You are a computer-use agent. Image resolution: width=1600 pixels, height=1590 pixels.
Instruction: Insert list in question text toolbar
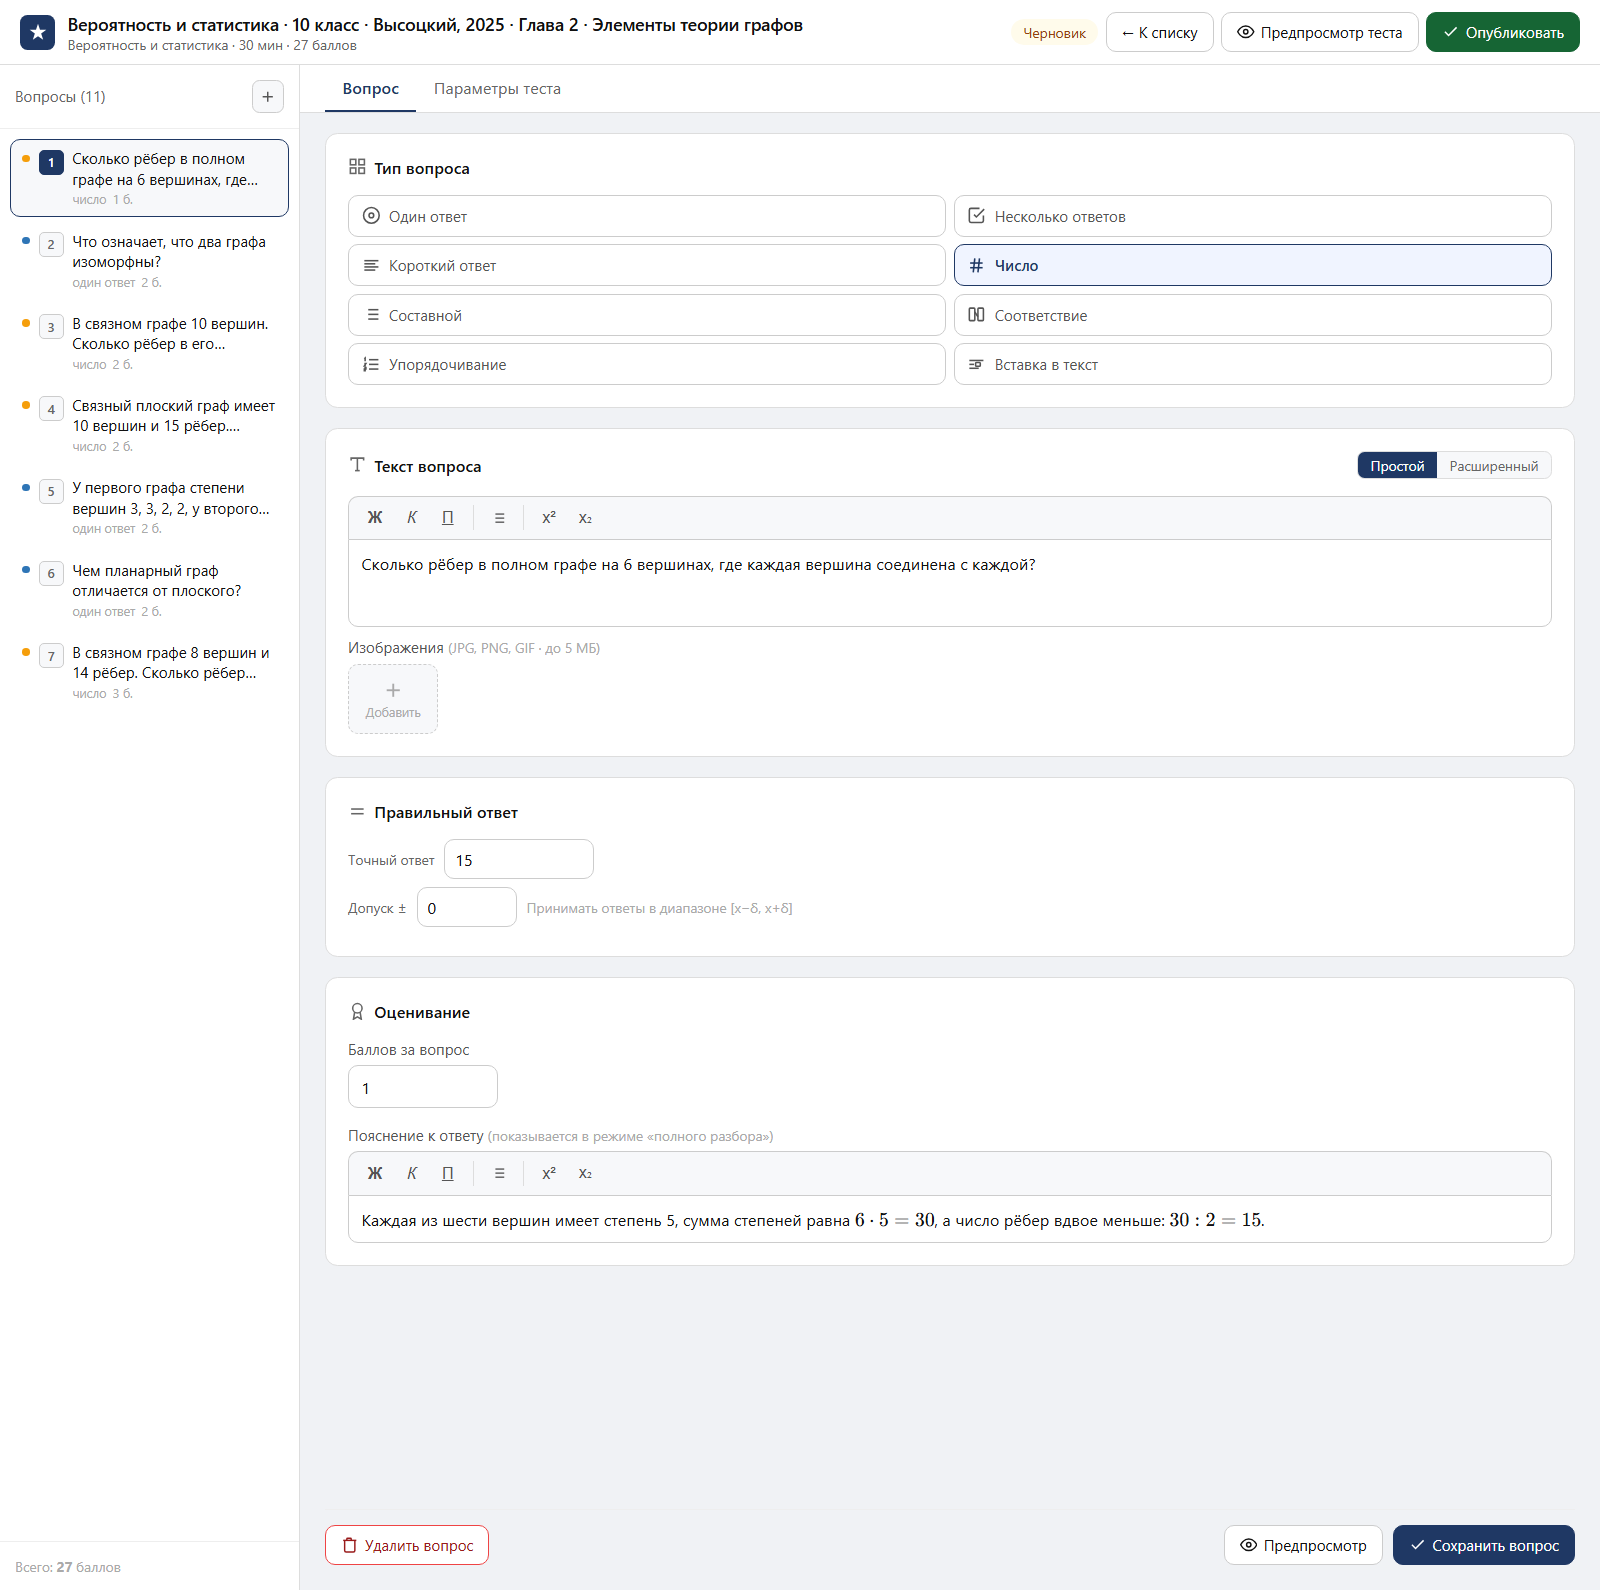click(499, 518)
